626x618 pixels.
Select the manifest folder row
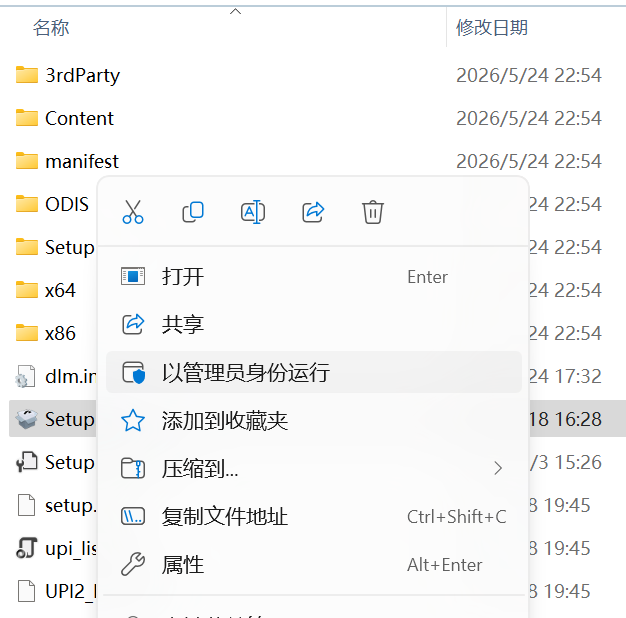313,161
